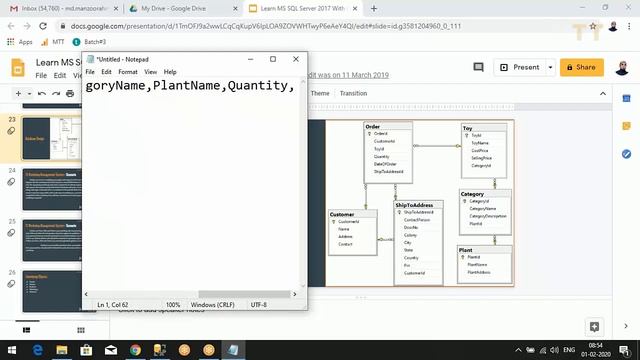Expand the side panel arrow
This screenshot has width=640, height=360.
click(626, 326)
